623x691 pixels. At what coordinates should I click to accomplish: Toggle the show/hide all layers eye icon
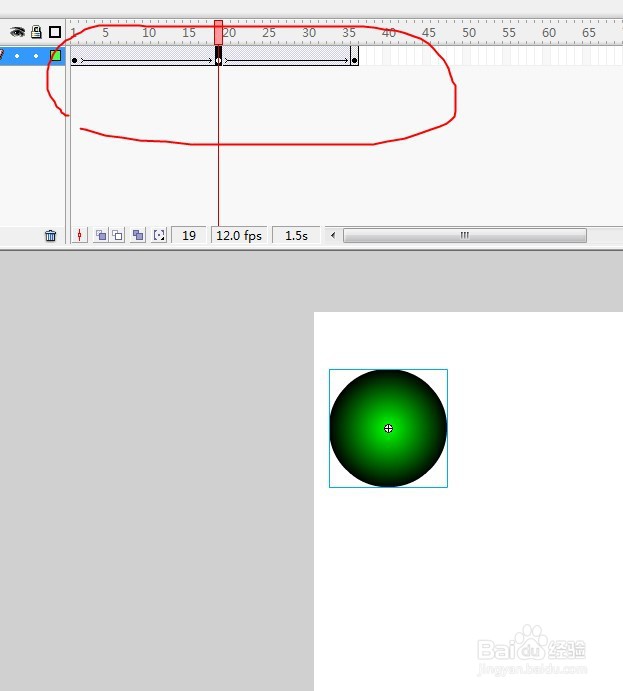coord(17,32)
